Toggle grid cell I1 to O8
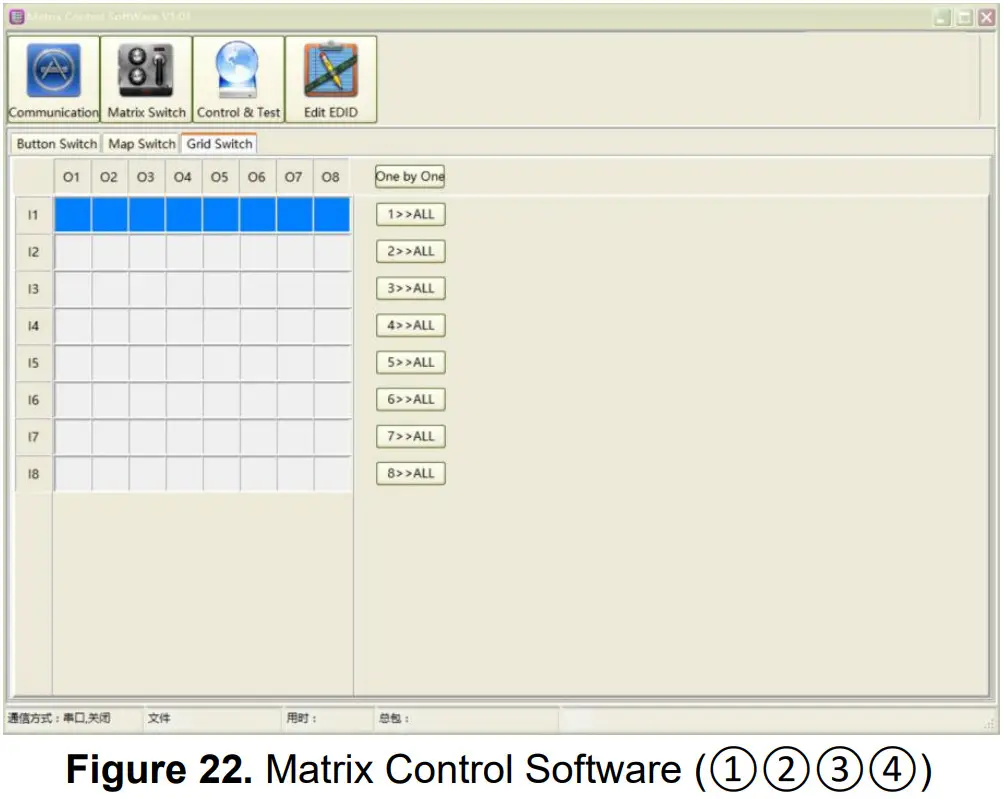 332,214
